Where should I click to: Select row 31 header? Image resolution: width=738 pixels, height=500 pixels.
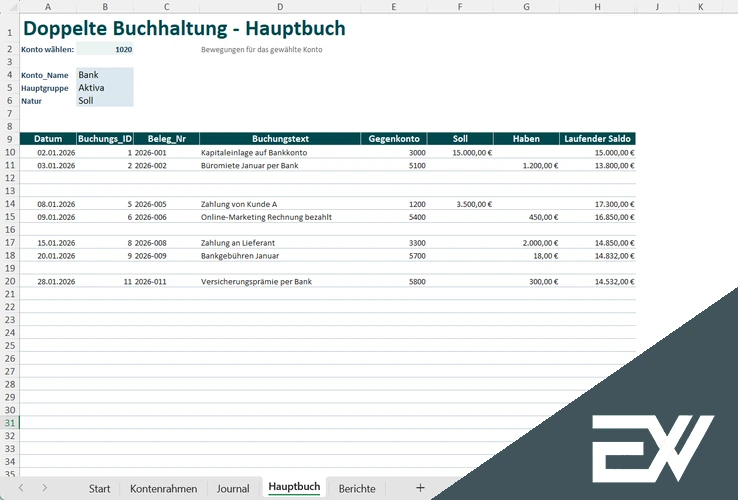[x=9, y=423]
